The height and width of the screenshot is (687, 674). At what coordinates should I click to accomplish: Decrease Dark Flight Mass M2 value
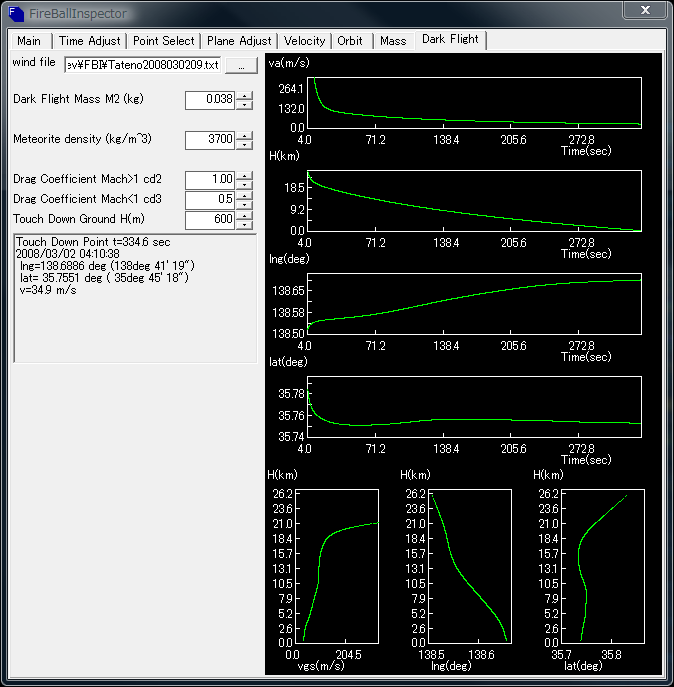tap(245, 105)
